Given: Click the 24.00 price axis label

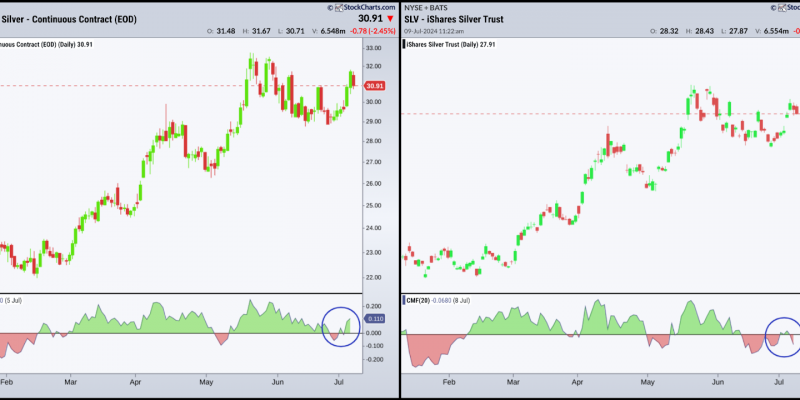Looking at the screenshot, I should (x=374, y=228).
